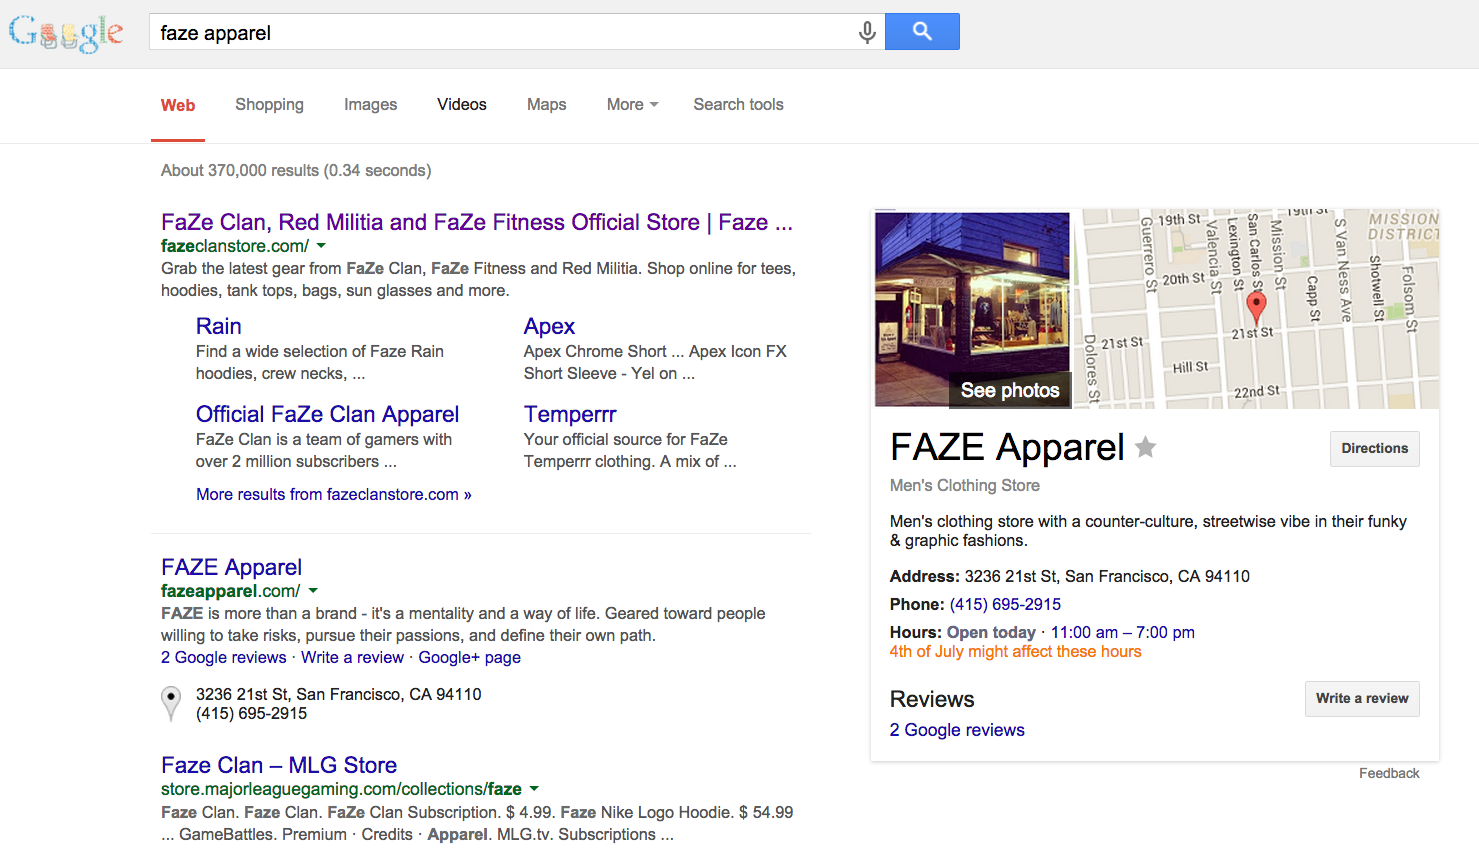This screenshot has height=858, width=1479.
Task: Click the red map pin marker
Action: coord(1257,305)
